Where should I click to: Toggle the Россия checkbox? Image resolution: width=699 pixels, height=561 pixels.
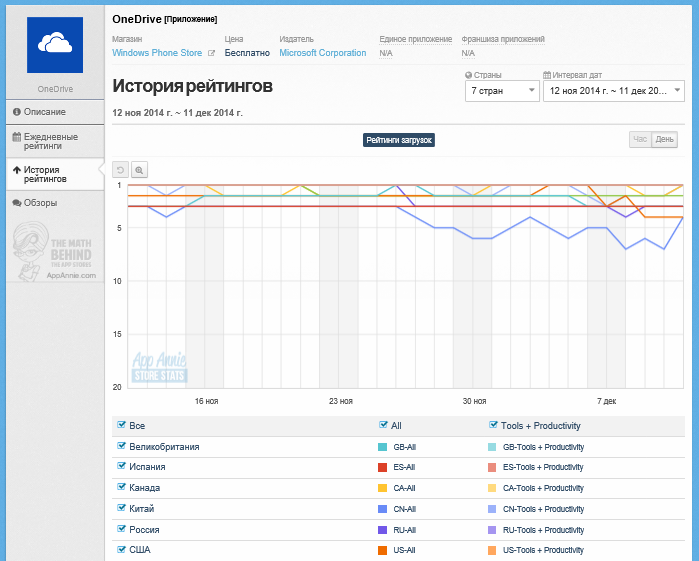(121, 528)
